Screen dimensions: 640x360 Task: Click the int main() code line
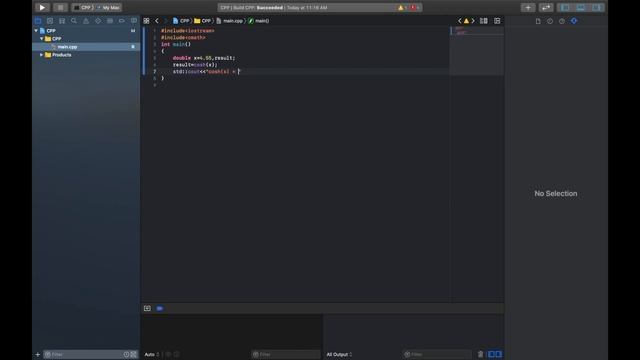(176, 44)
